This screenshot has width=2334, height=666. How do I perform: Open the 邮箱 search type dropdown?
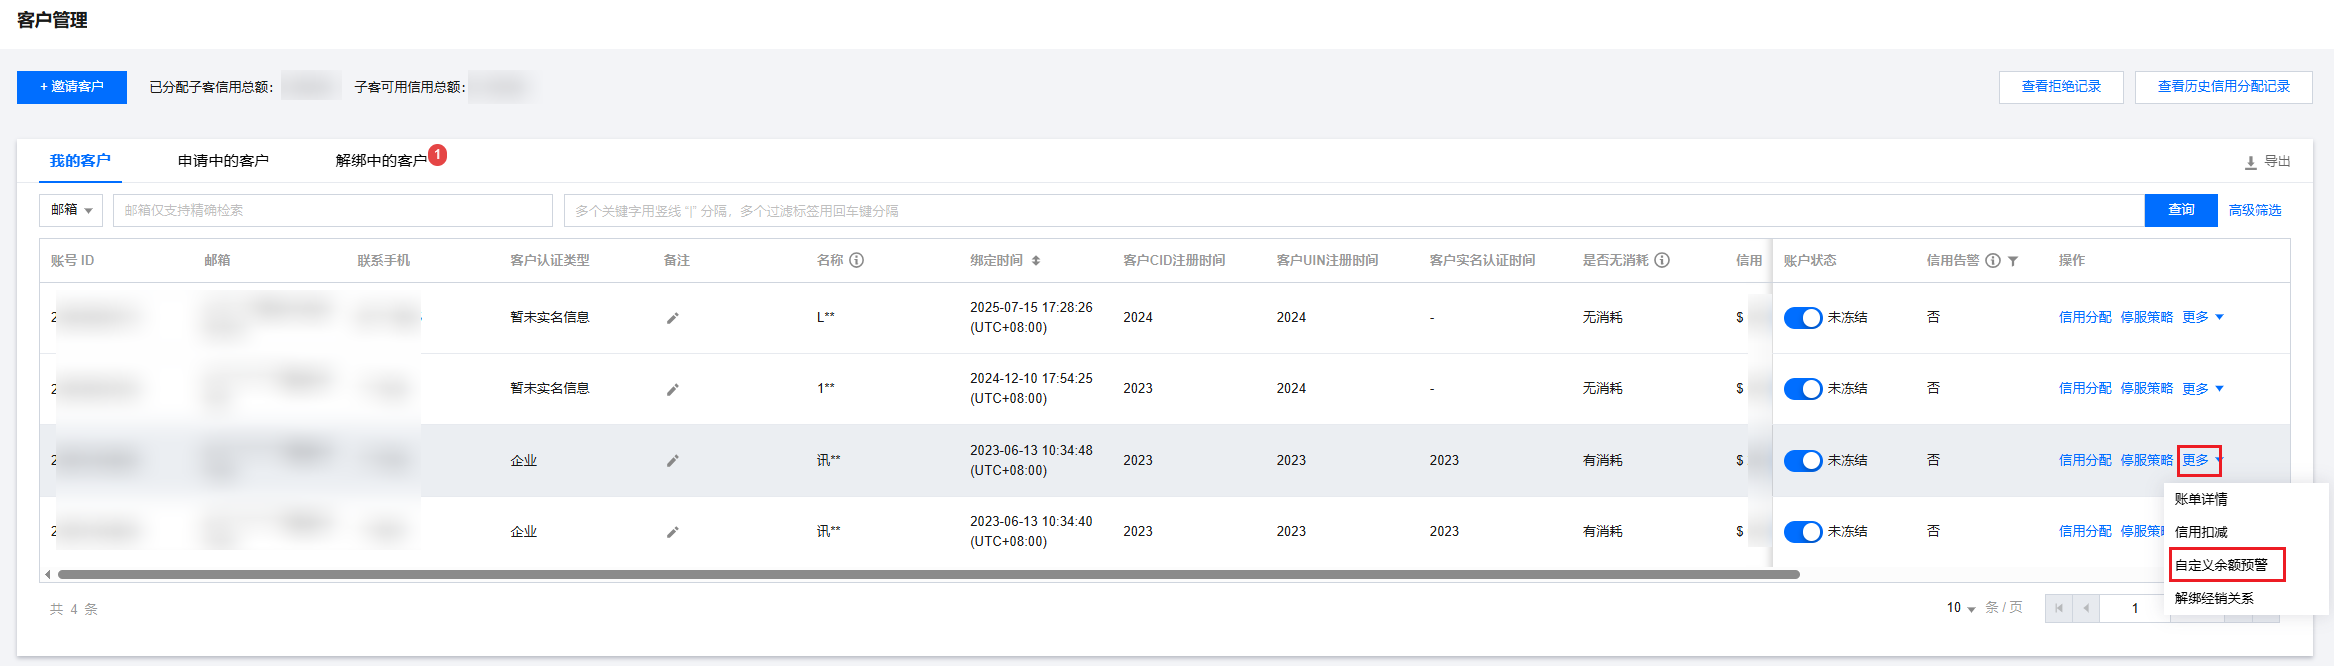tap(72, 210)
